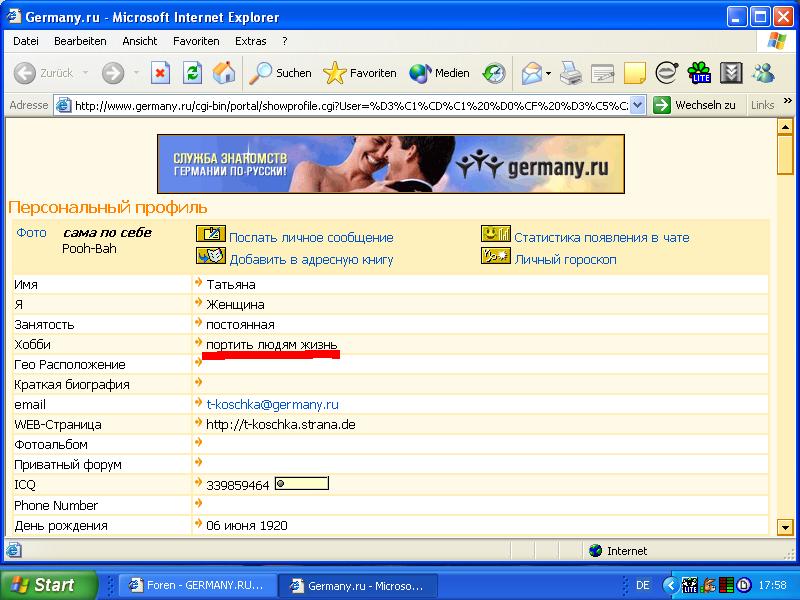
Task: Expand hidden tray icons arrow
Action: (x=671, y=585)
